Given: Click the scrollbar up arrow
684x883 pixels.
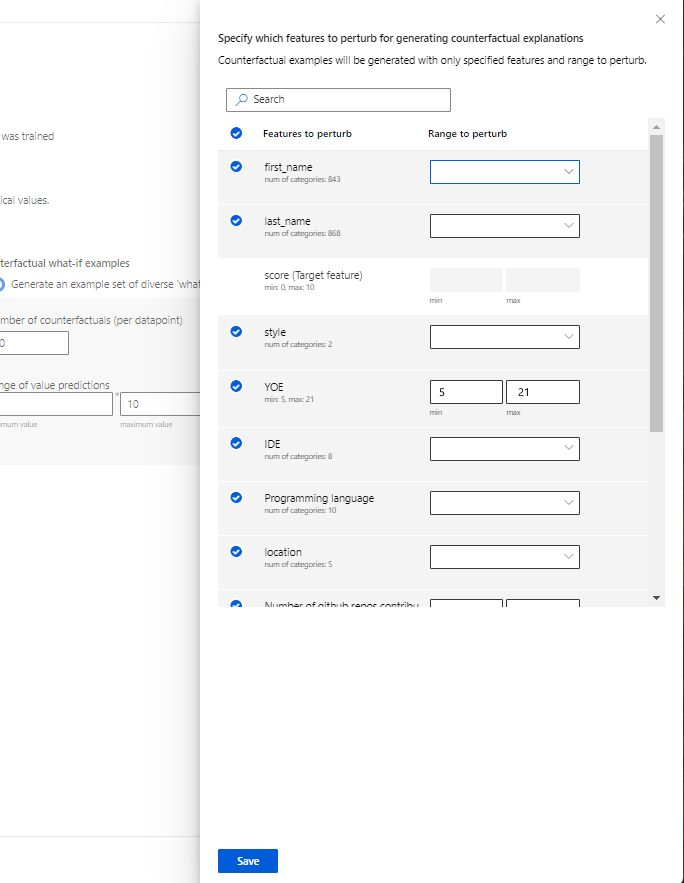Looking at the screenshot, I should [x=656, y=127].
